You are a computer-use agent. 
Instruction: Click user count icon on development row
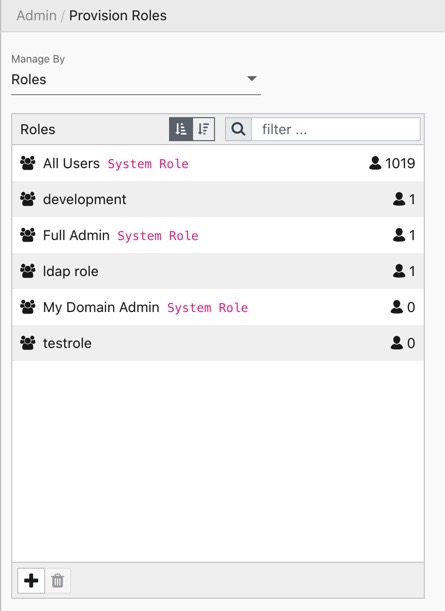399,199
